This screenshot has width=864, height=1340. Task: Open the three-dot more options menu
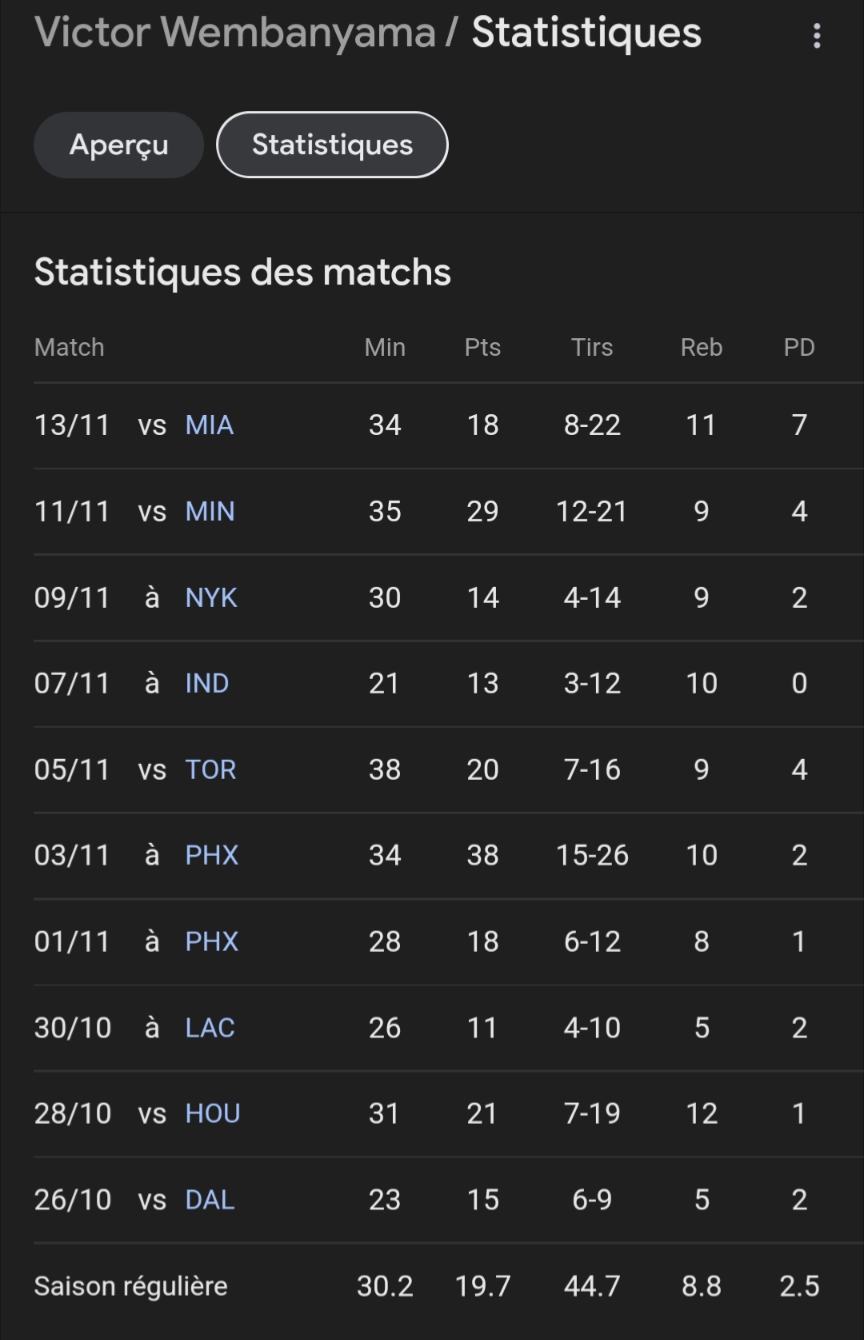tap(817, 37)
